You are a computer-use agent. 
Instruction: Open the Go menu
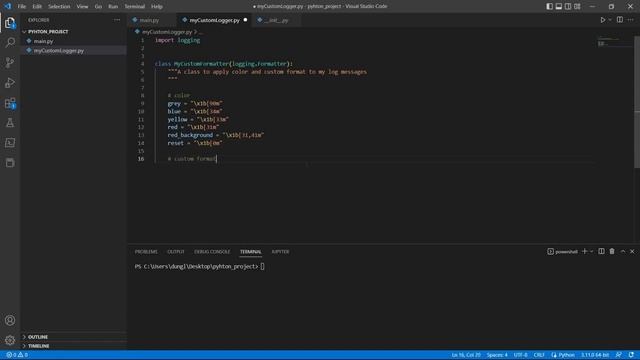[98, 7]
